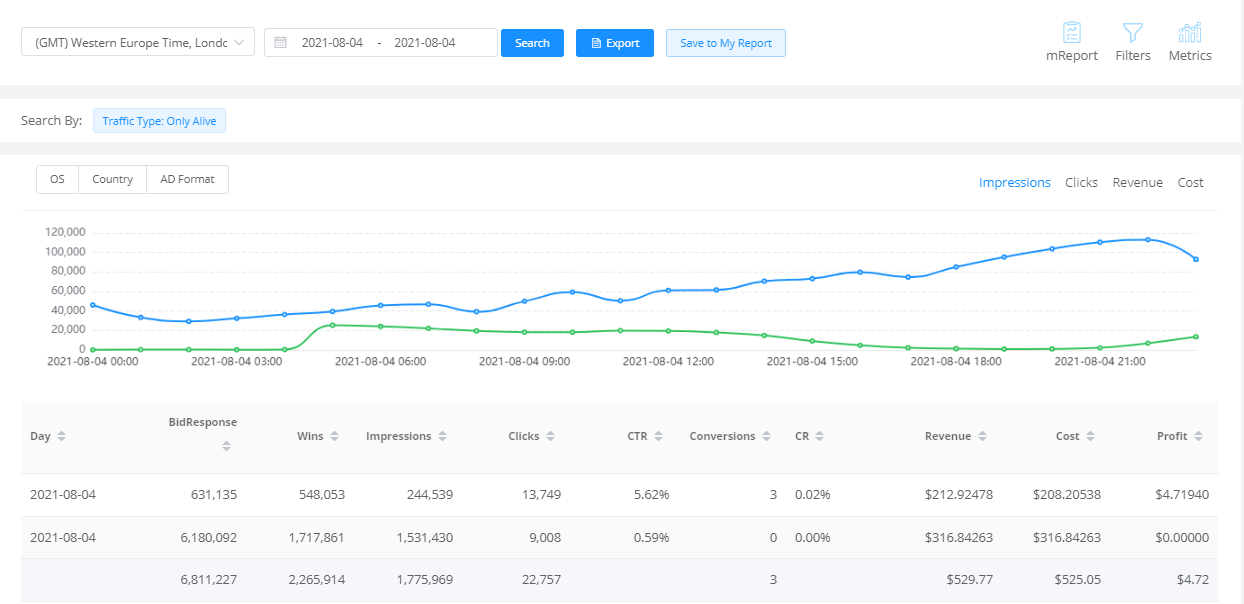Click the total Clicks 22,757
The width and height of the screenshot is (1244, 604).
click(541, 580)
